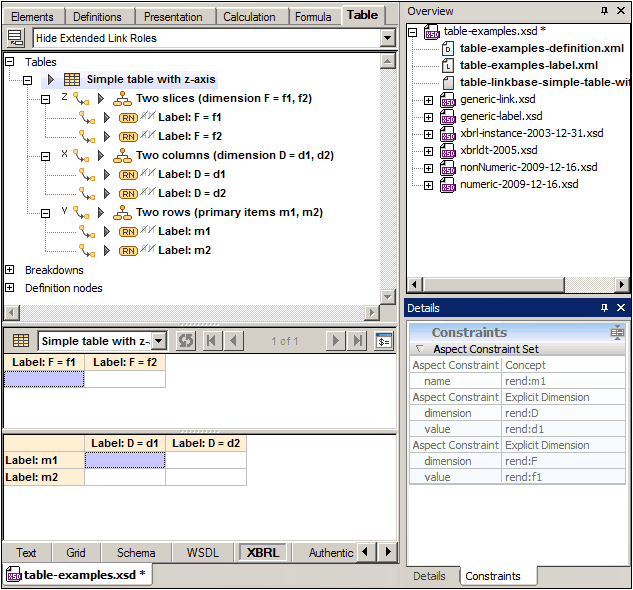Click the XSD icon of generic-link.xsd
The width and height of the screenshot is (633, 590).
446,99
